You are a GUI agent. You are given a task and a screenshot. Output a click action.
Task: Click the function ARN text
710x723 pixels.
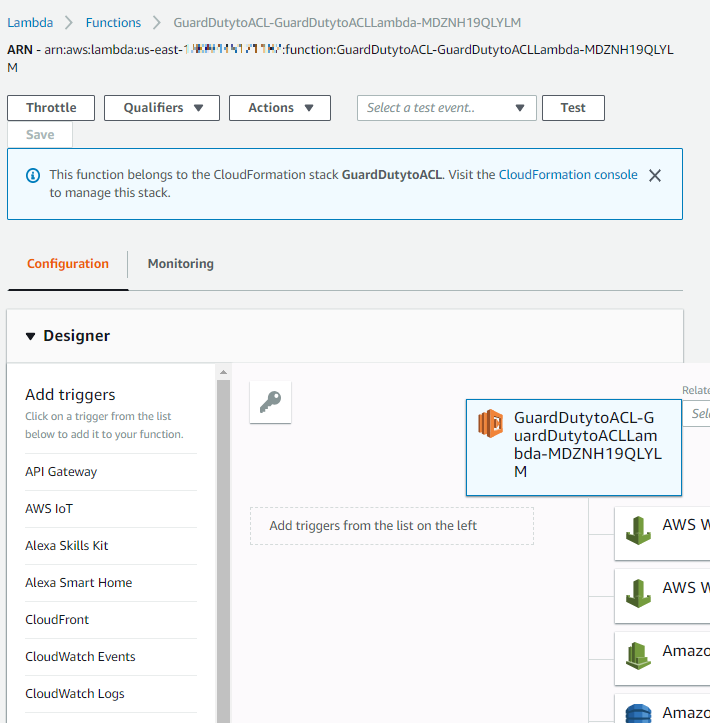coord(340,58)
